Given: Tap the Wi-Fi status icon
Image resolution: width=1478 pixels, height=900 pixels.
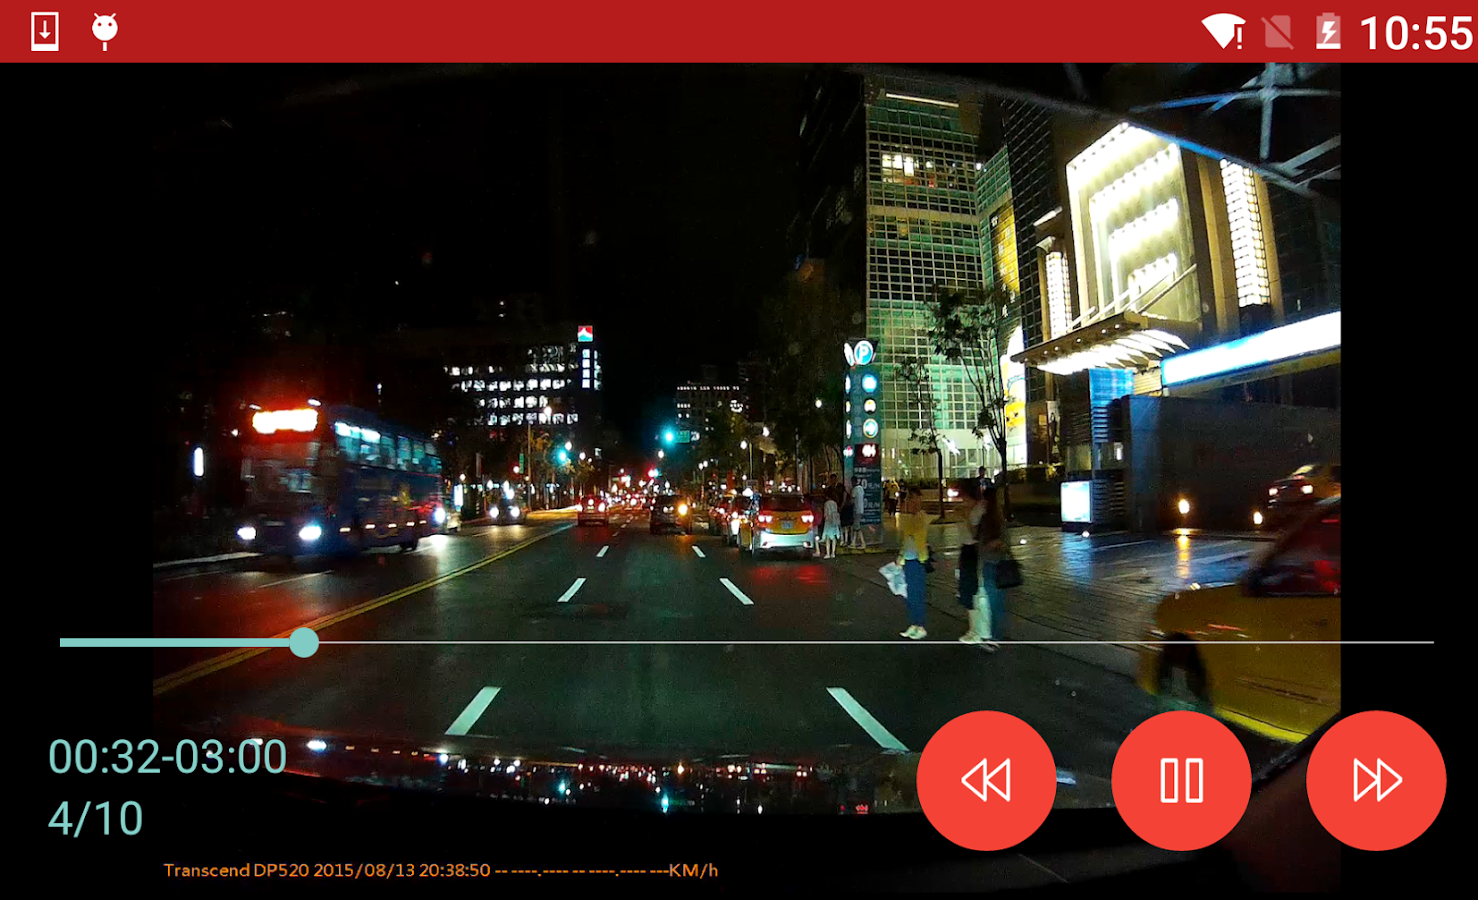Looking at the screenshot, I should coord(1222,31).
